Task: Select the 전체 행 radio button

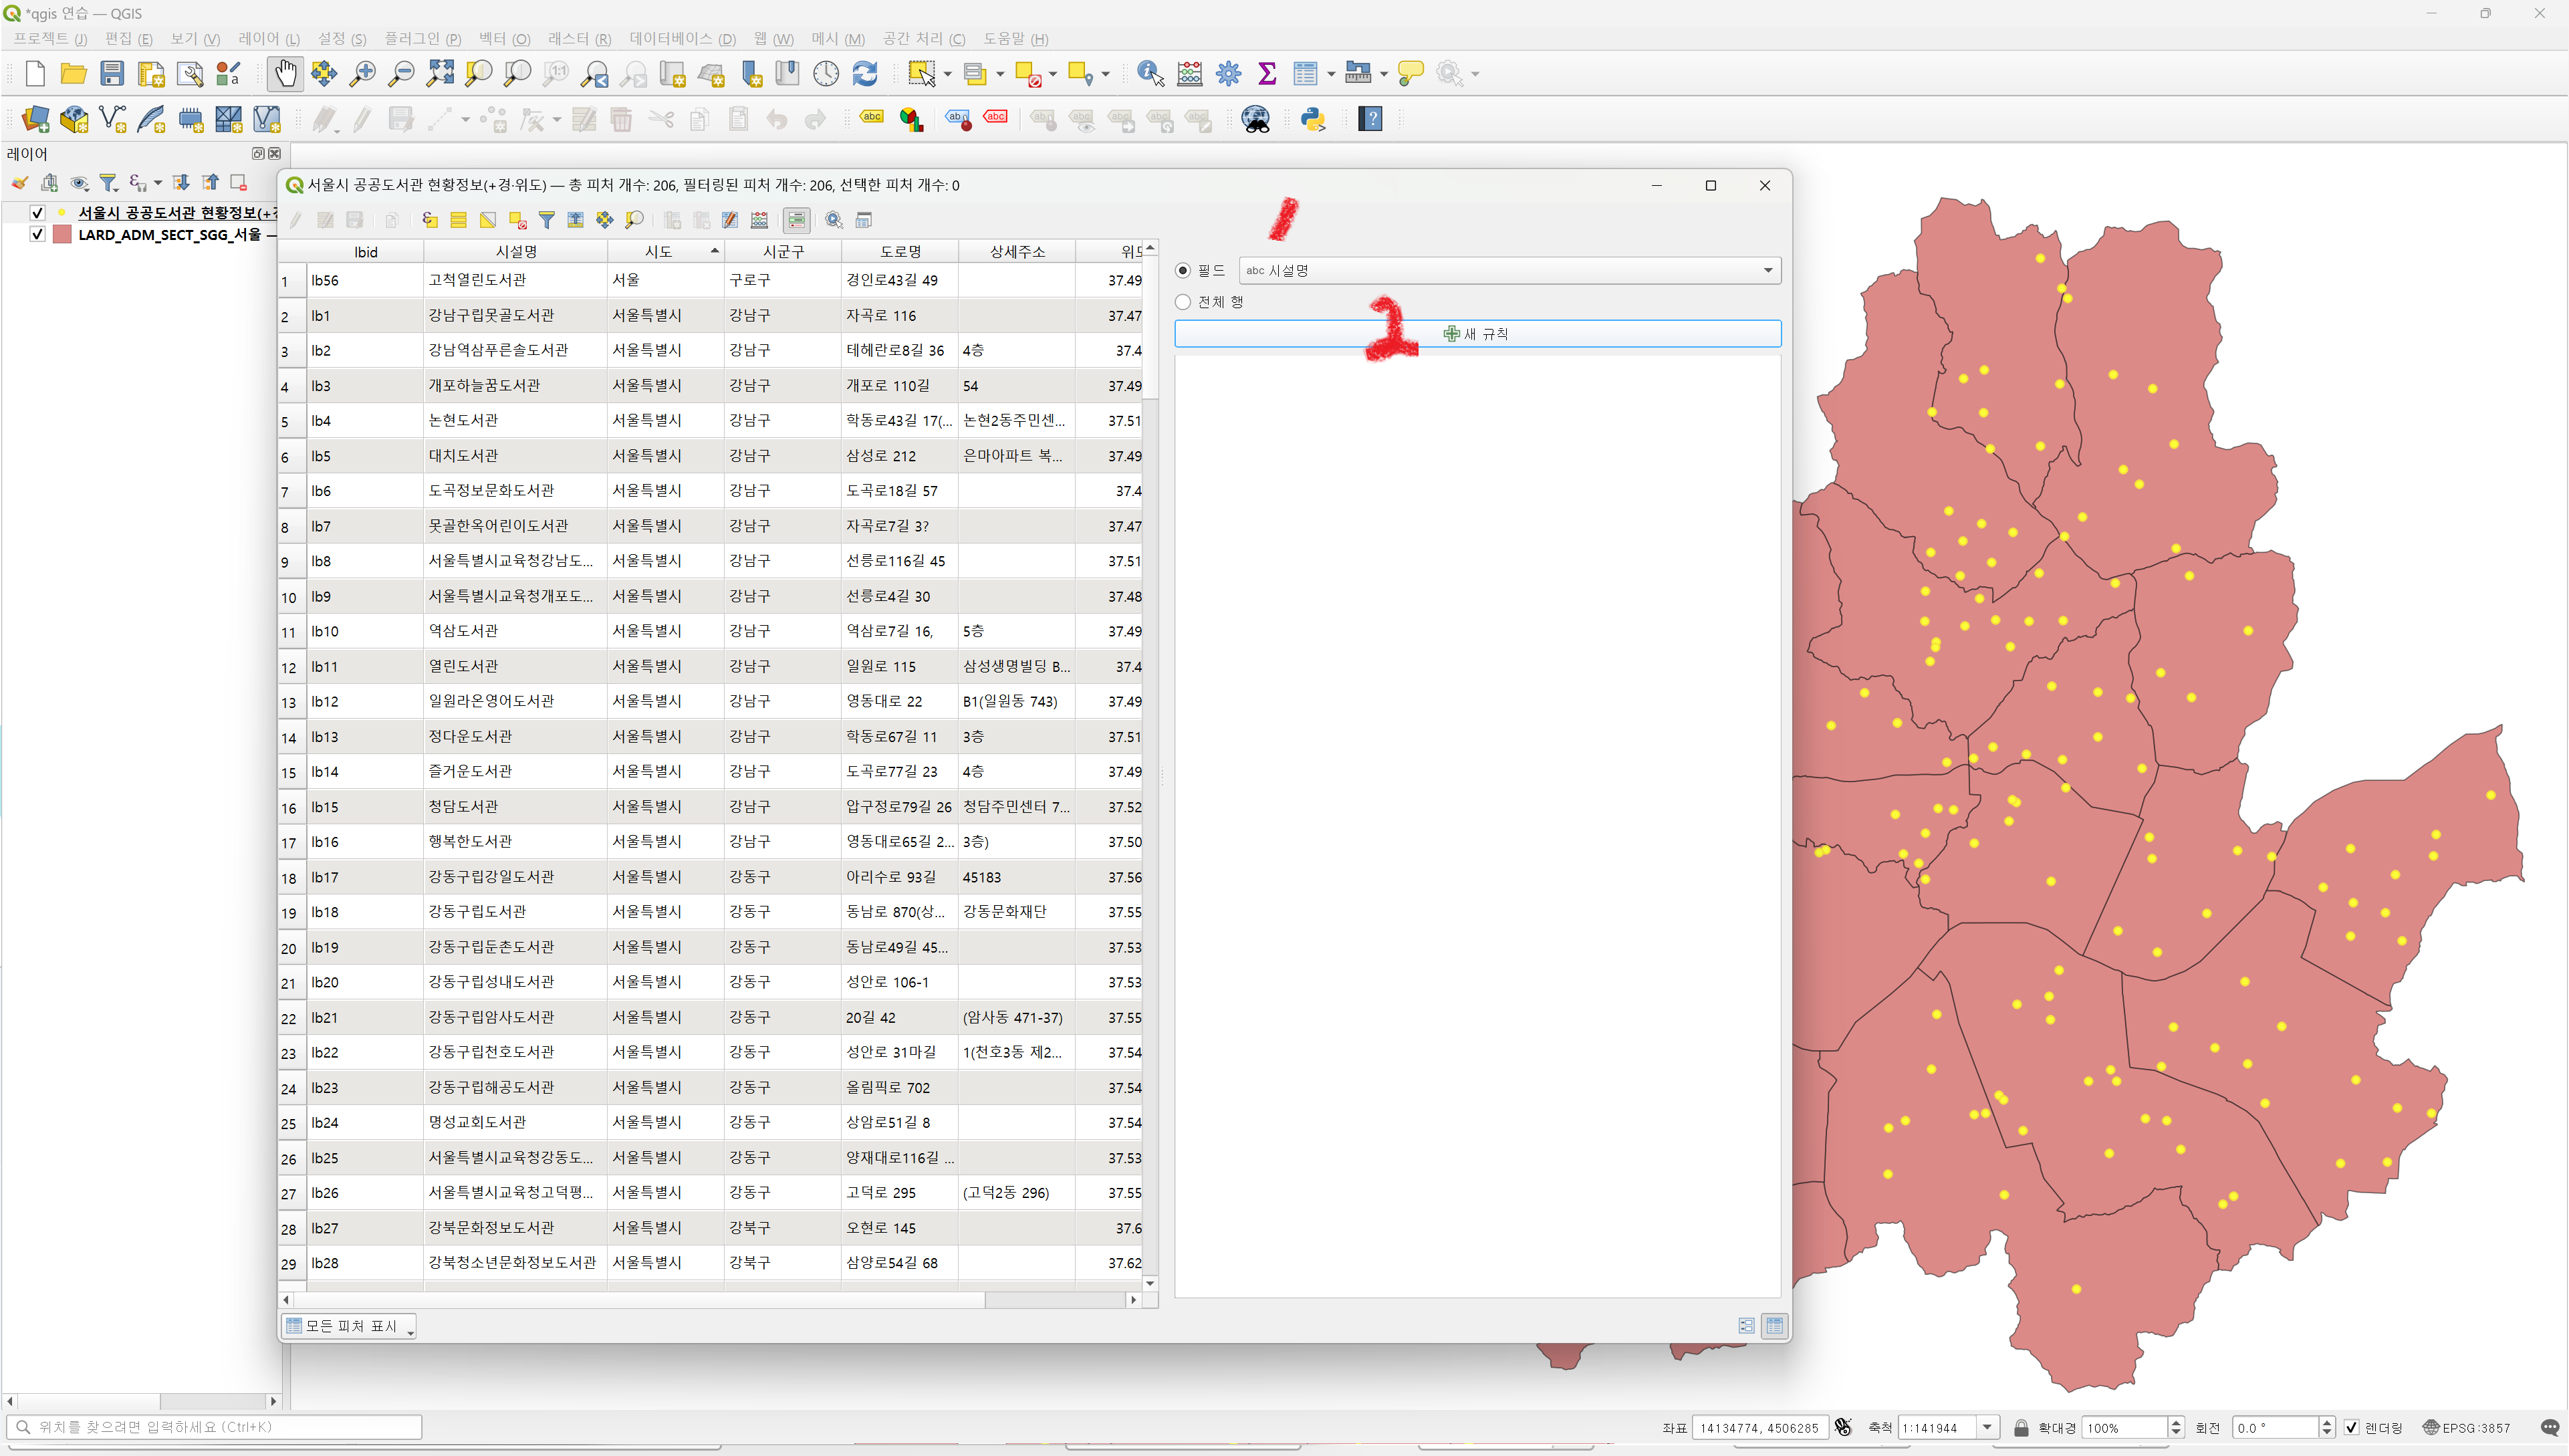Action: click(1183, 302)
